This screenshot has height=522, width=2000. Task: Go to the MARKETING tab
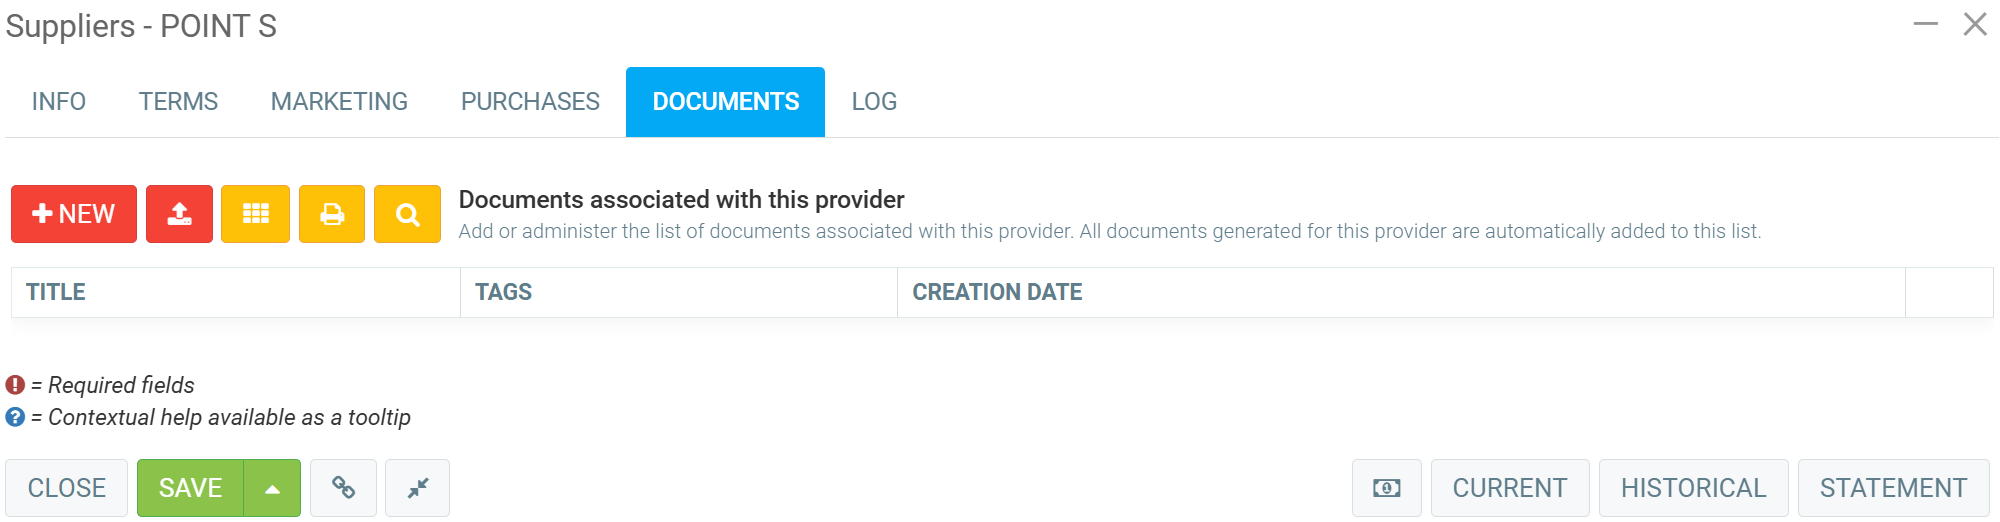pos(339,102)
